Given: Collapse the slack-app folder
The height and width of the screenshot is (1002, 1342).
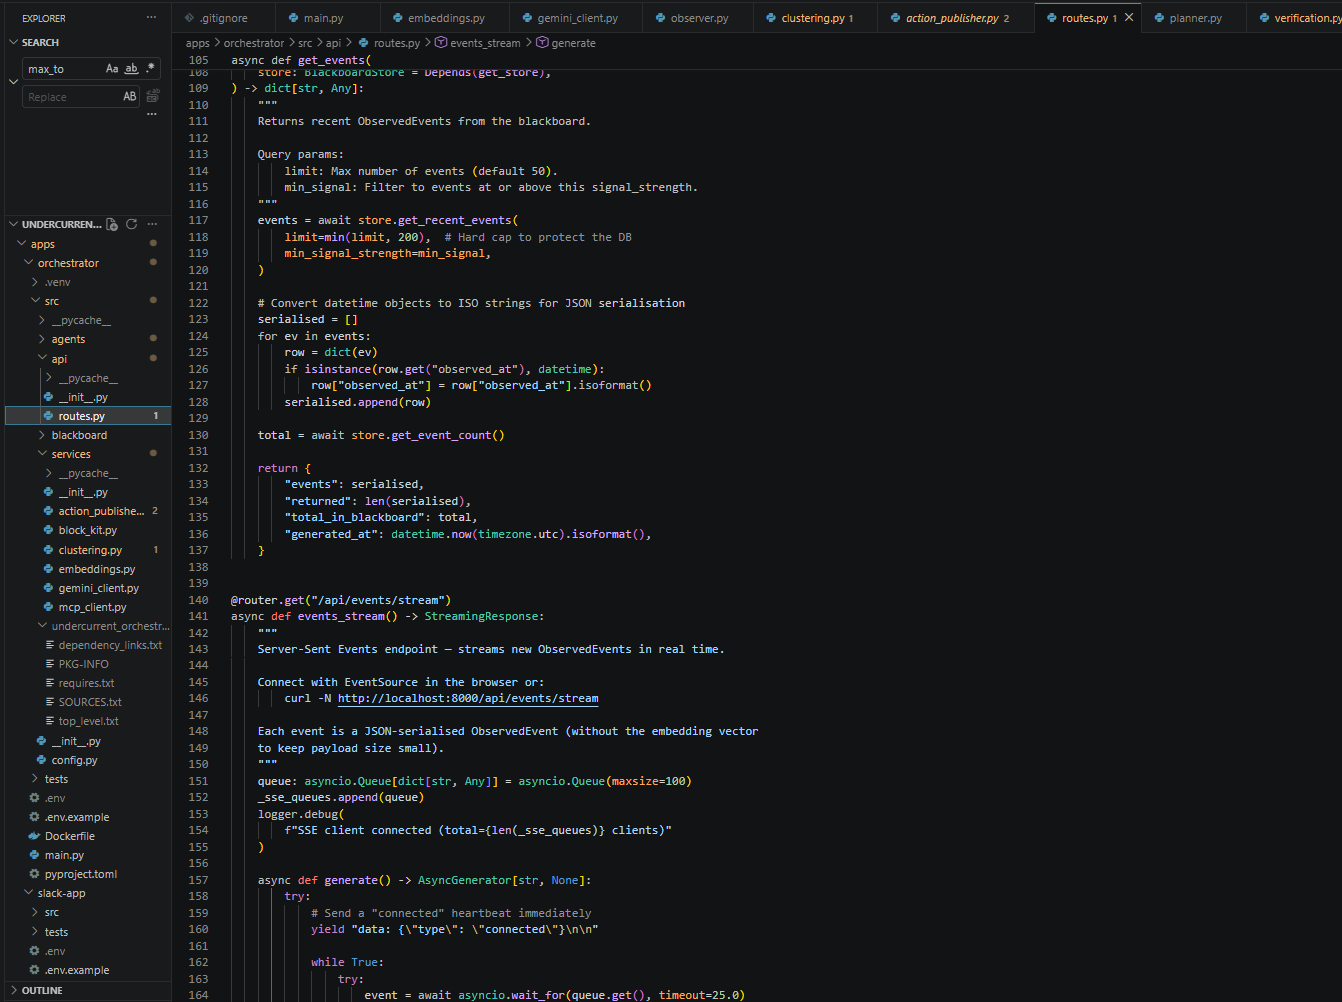Looking at the screenshot, I should pos(61,893).
